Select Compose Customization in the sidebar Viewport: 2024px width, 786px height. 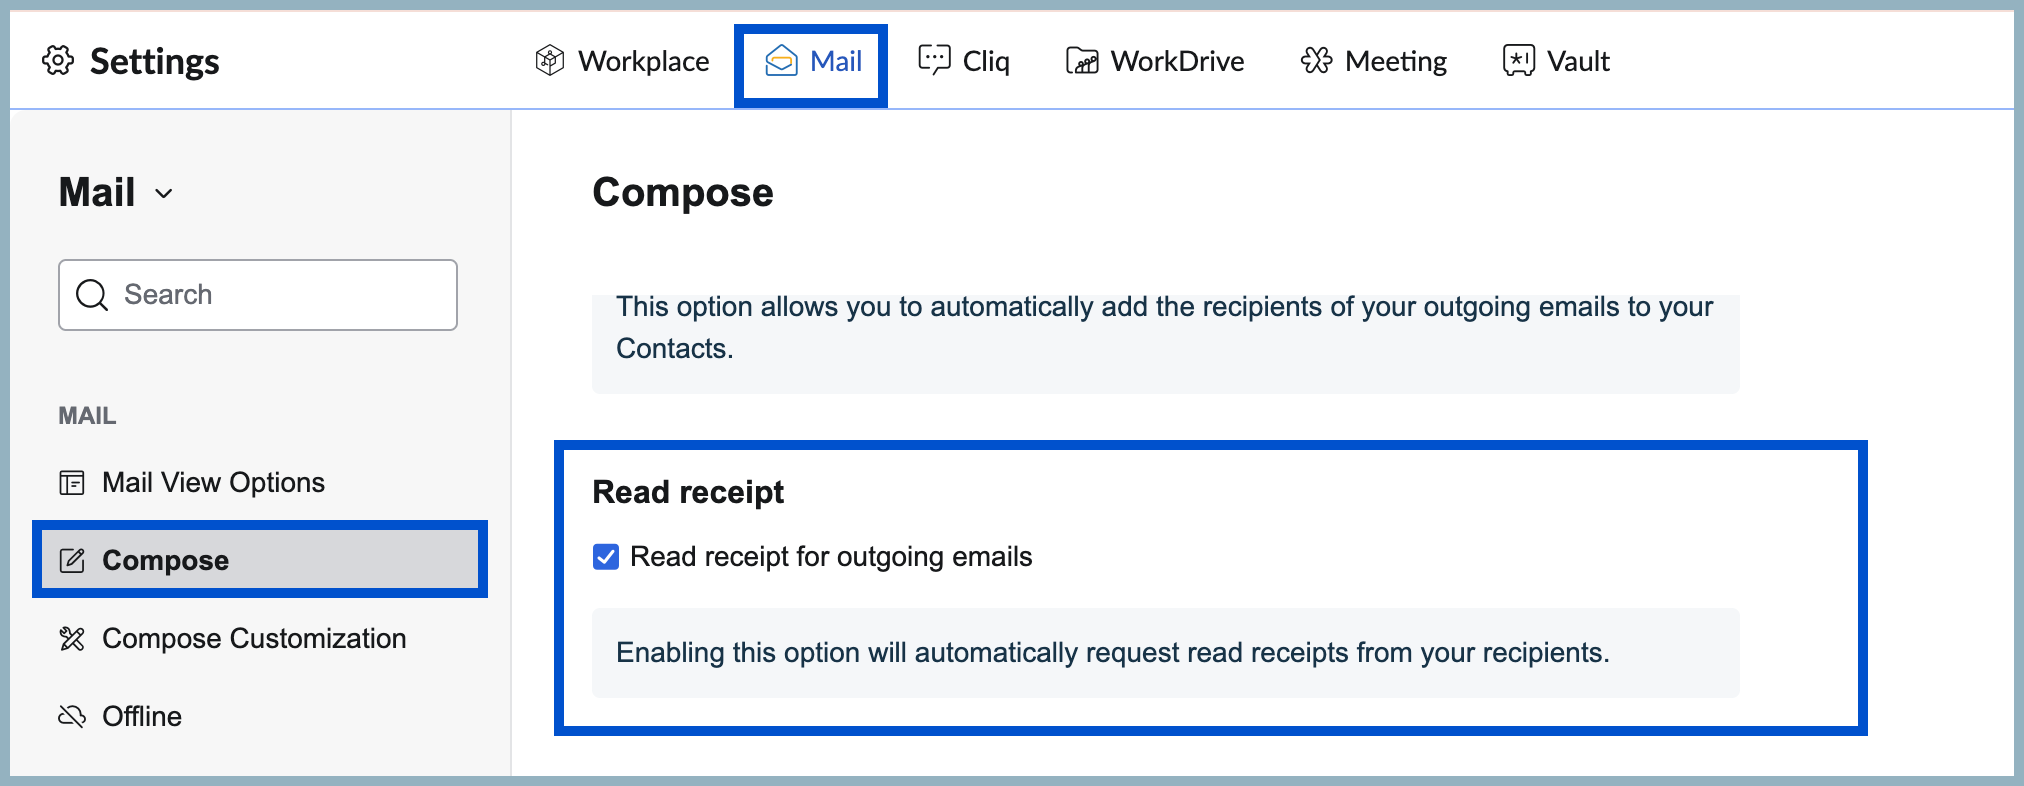254,638
